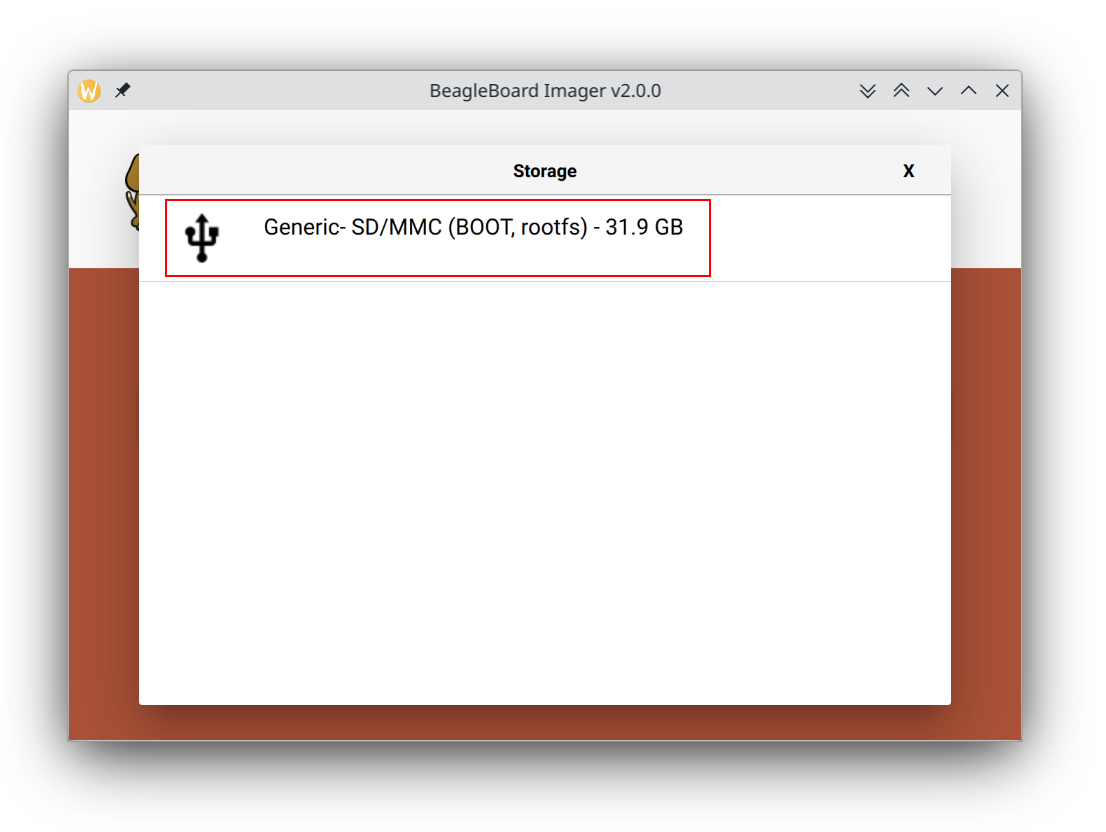
Task: Click the USB drive icon in storage list
Action: 202,238
